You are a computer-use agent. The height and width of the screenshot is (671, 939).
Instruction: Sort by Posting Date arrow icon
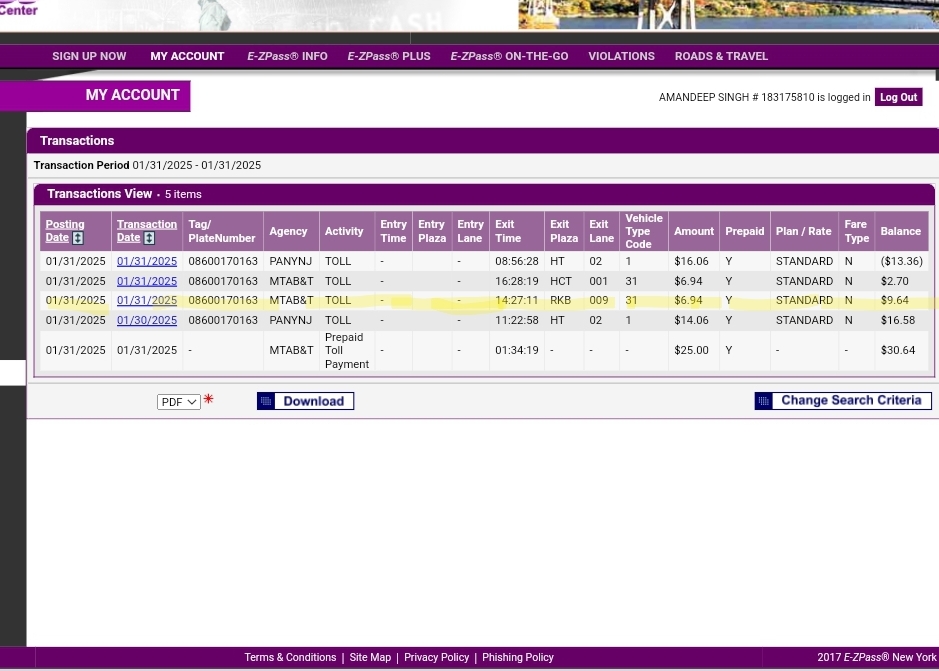78,238
